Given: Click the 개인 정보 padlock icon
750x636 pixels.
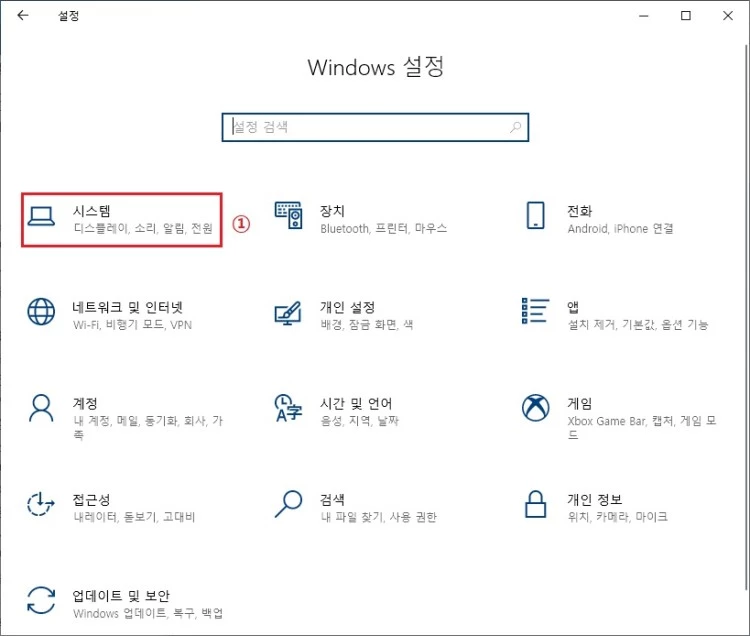Looking at the screenshot, I should coord(535,504).
